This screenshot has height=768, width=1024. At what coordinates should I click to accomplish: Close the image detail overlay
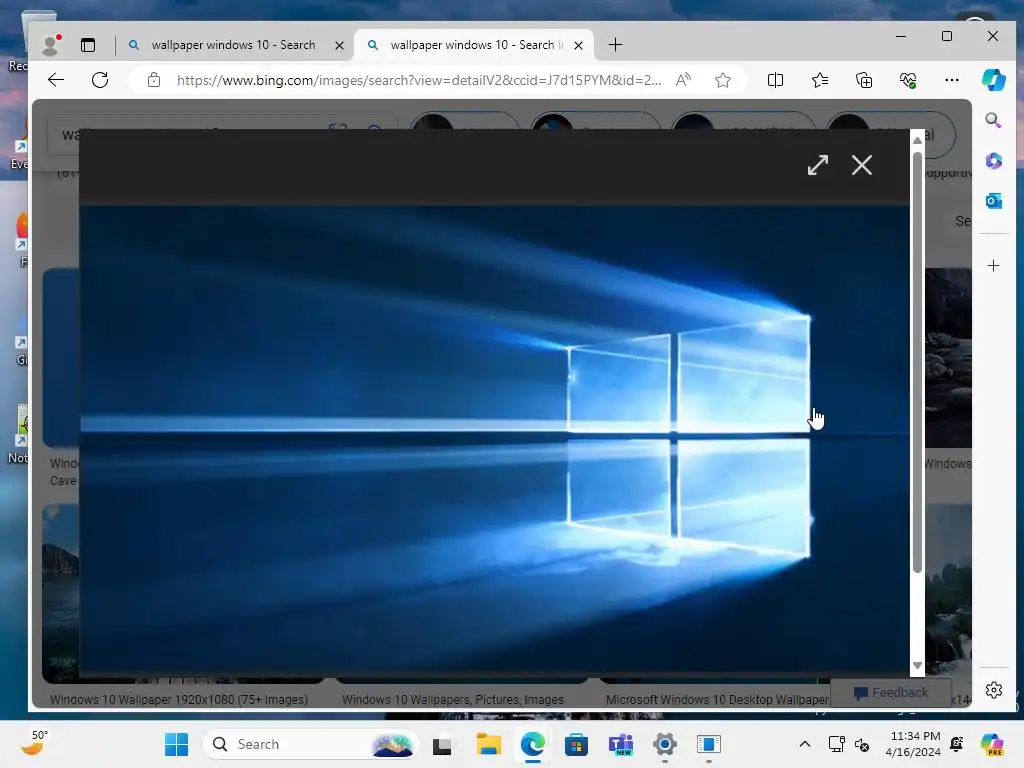click(x=861, y=165)
